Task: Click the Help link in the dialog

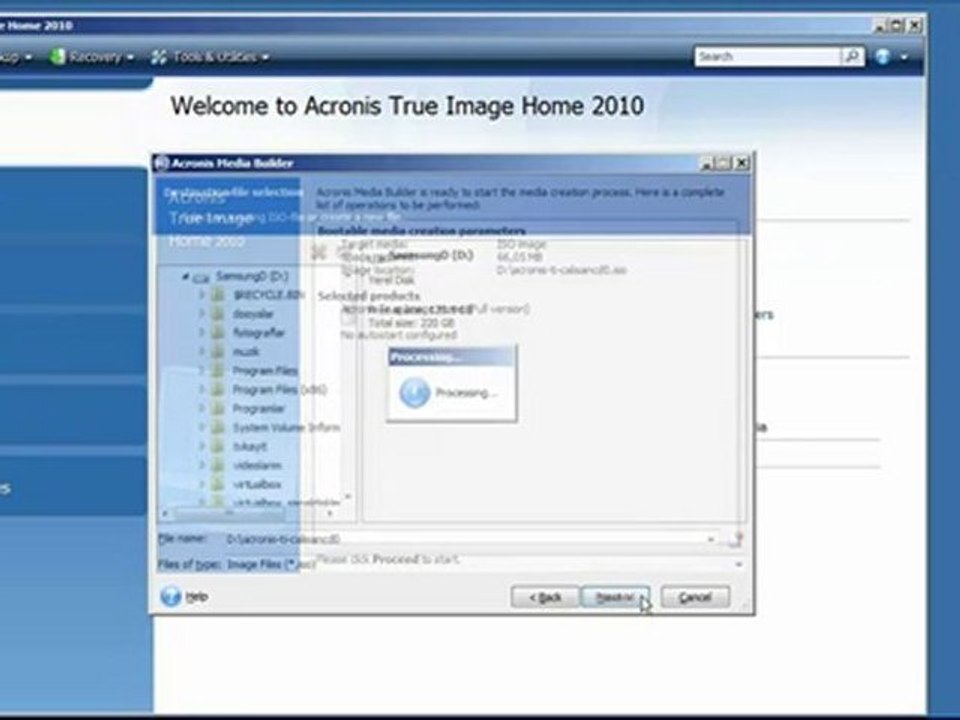Action: [197, 596]
